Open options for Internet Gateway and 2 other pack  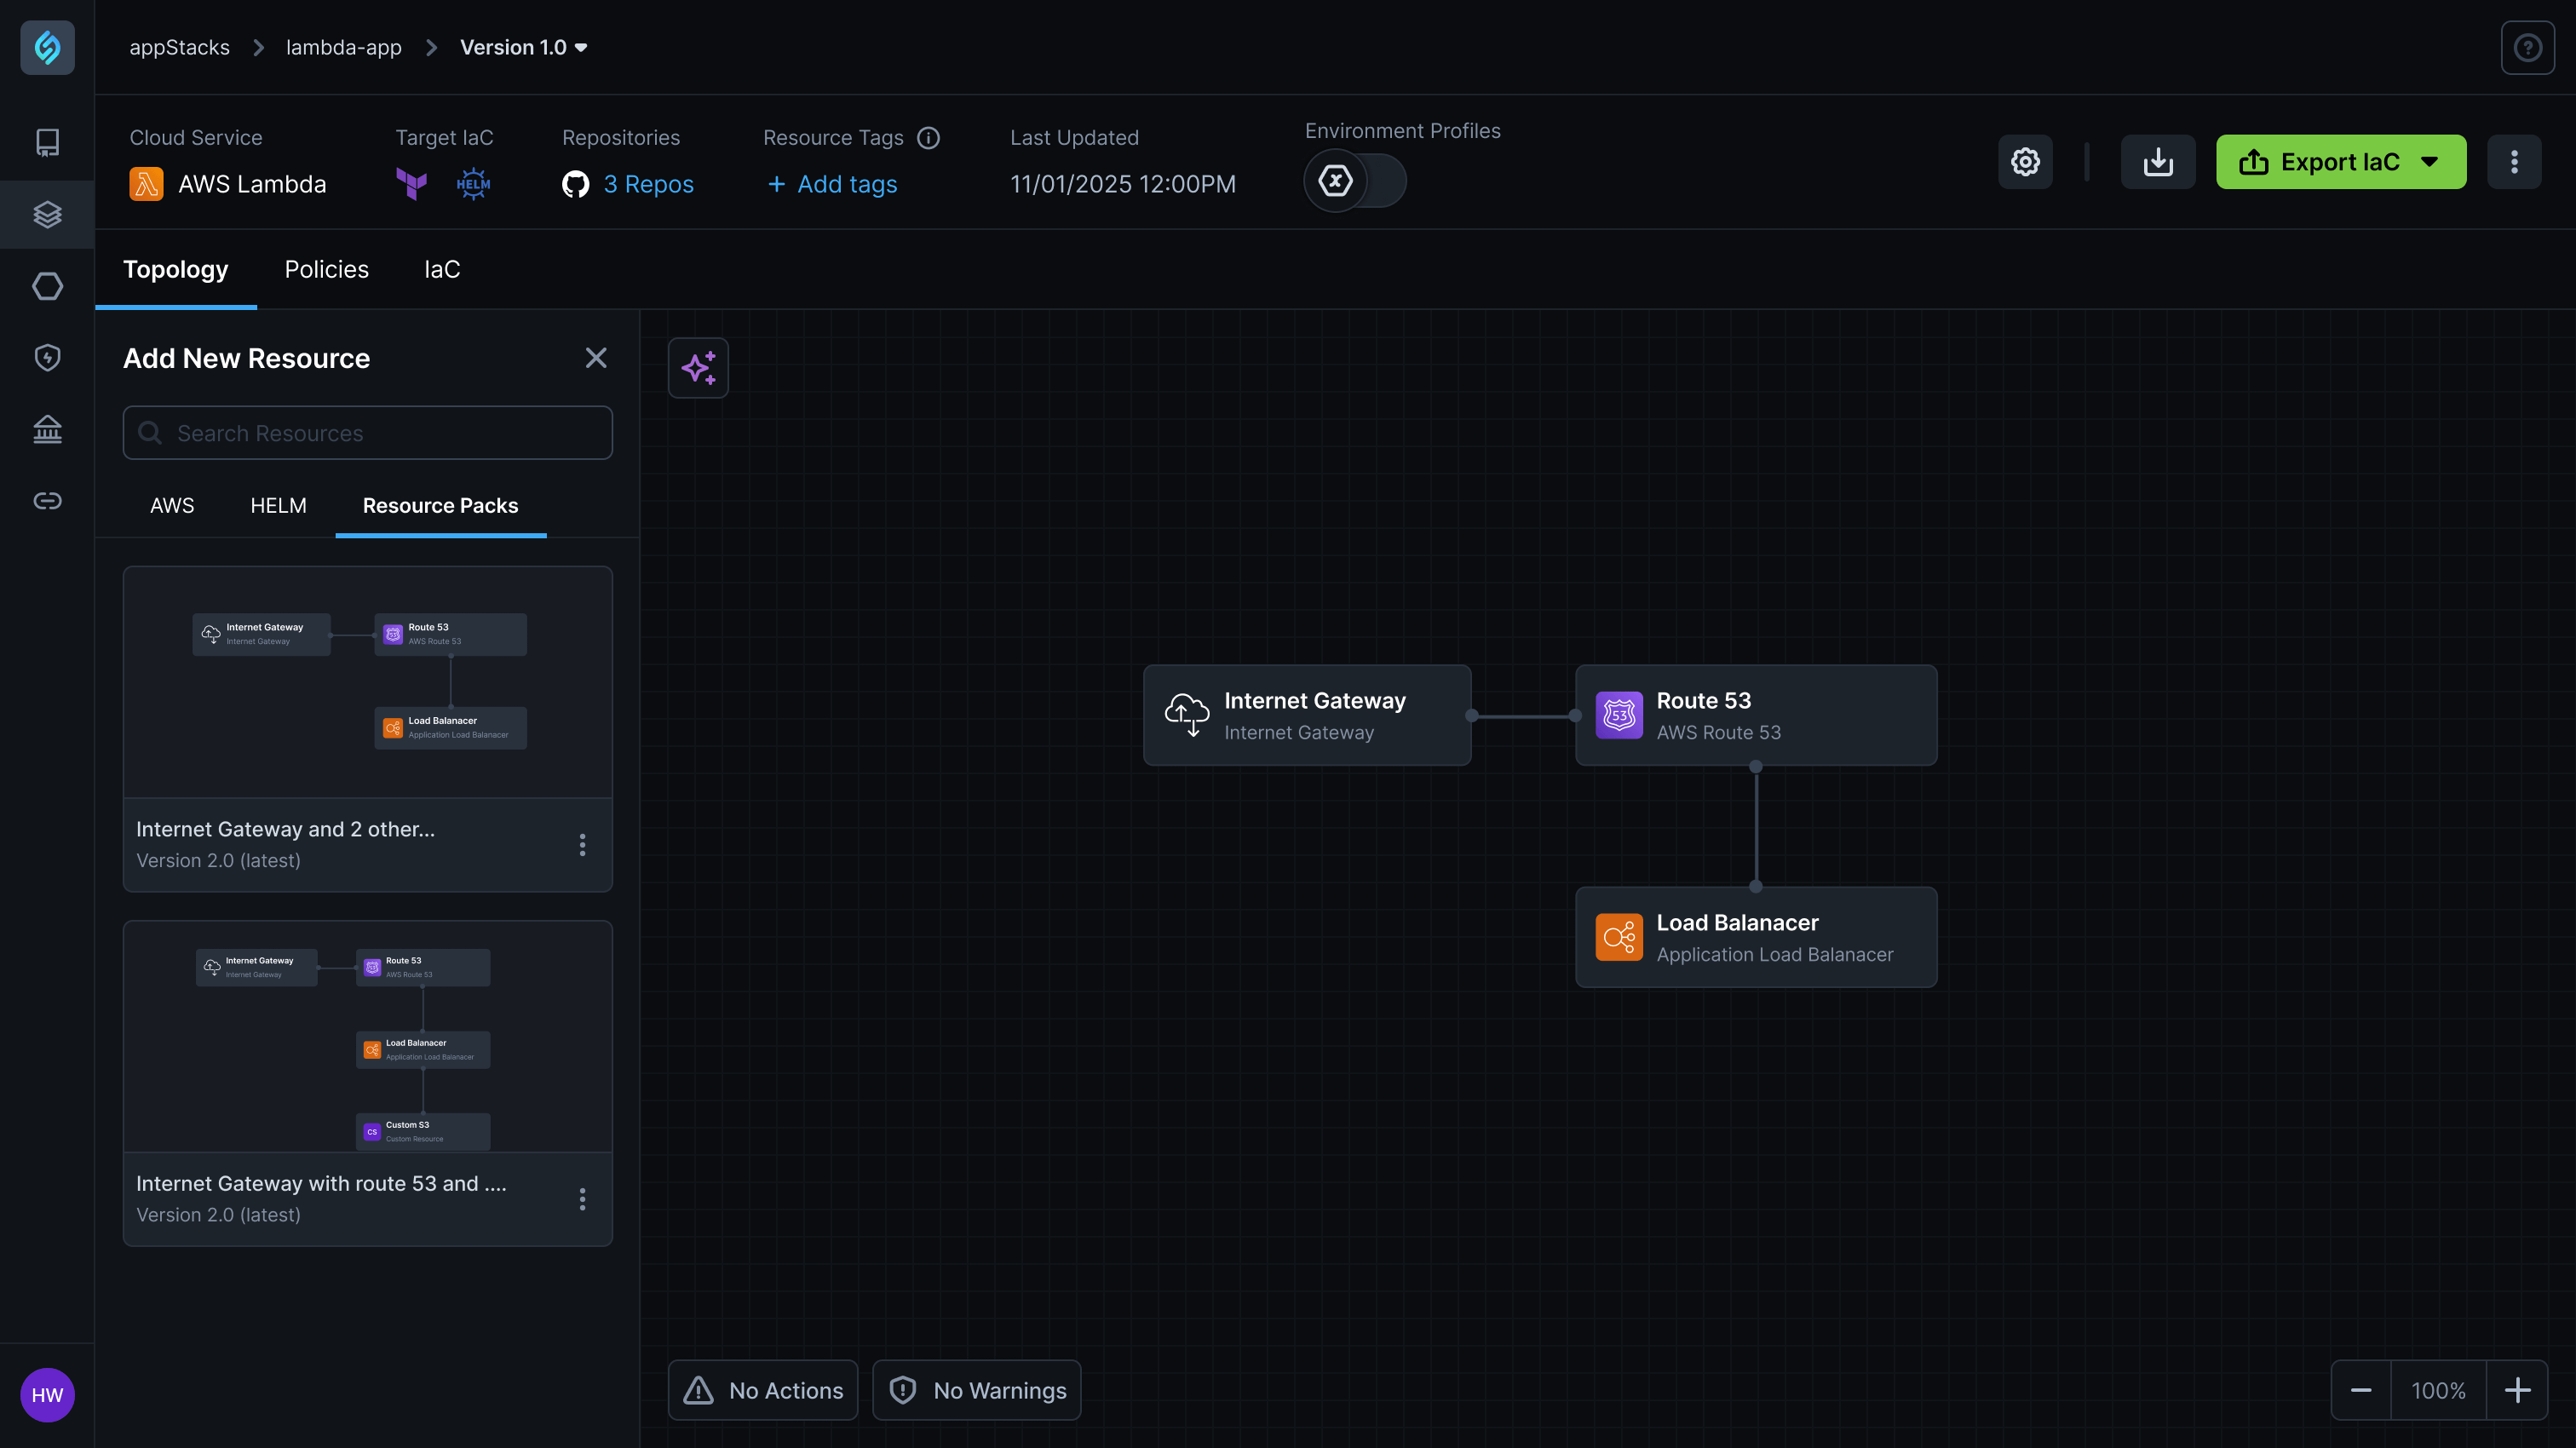pos(582,845)
